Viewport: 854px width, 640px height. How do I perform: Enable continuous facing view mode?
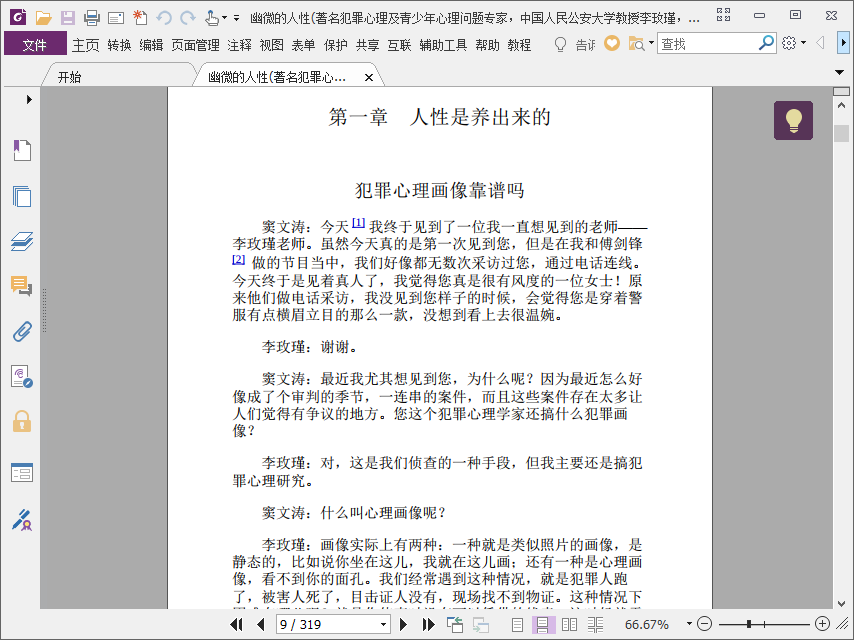(595, 625)
